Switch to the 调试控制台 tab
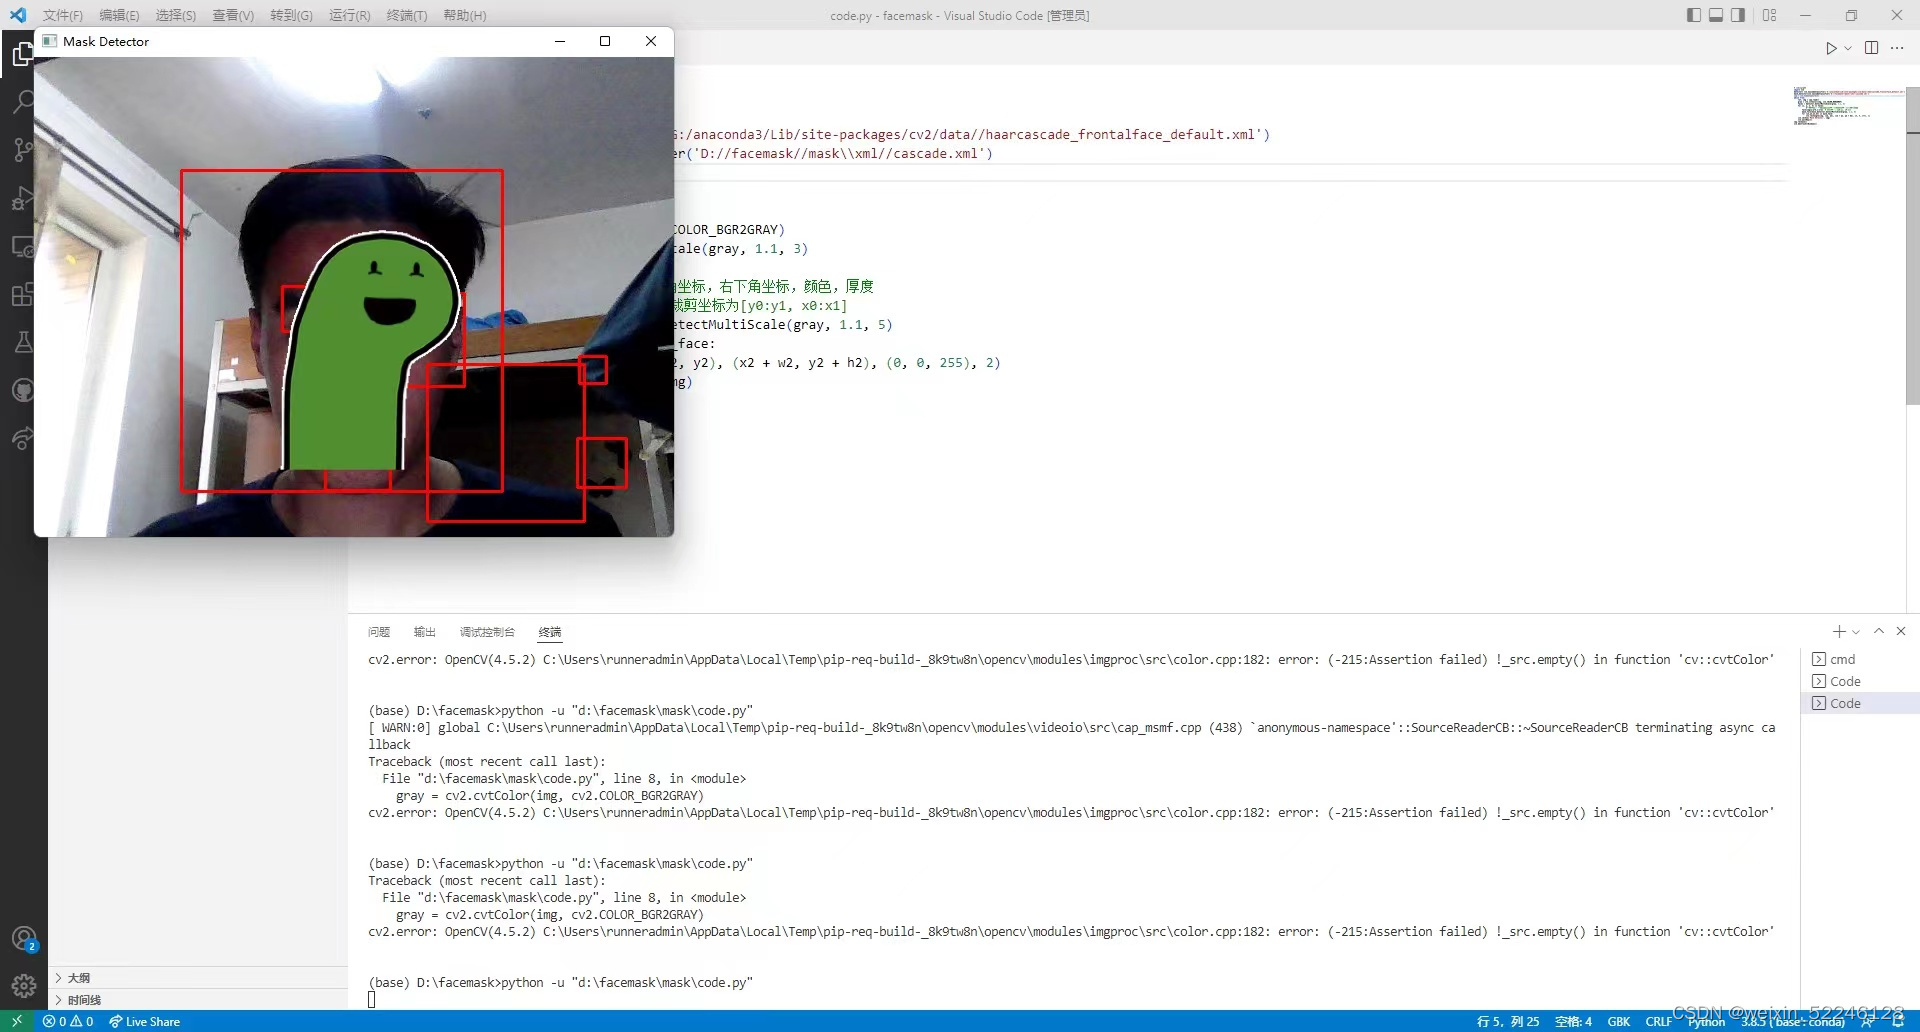Image resolution: width=1920 pixels, height=1032 pixels. pos(487,632)
